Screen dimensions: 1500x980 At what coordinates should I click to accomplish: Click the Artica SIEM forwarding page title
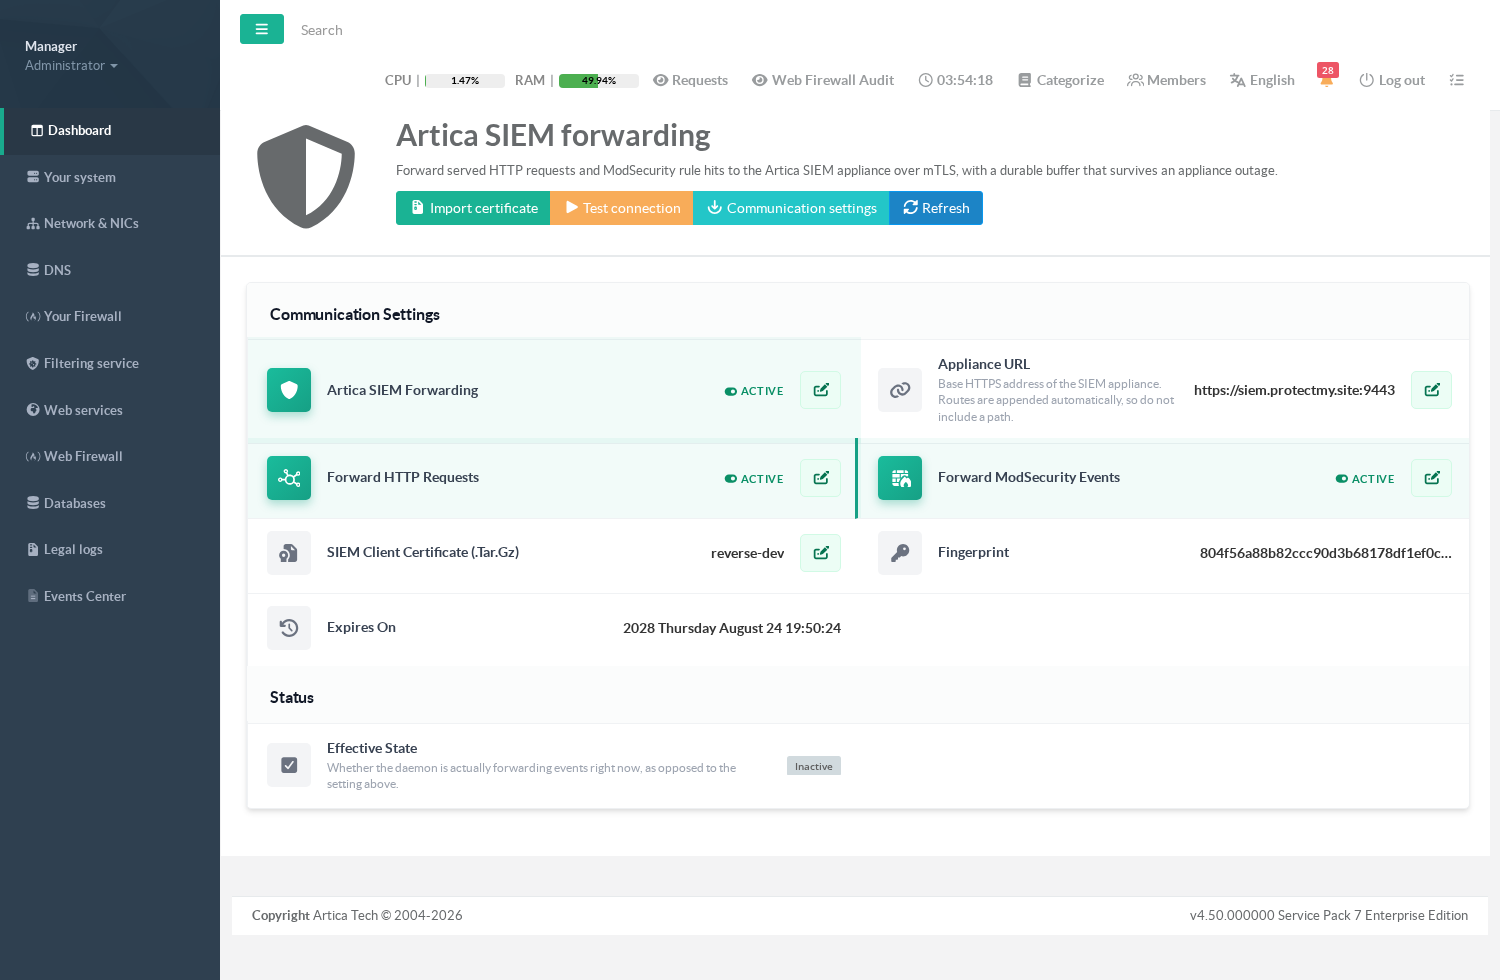(x=553, y=135)
